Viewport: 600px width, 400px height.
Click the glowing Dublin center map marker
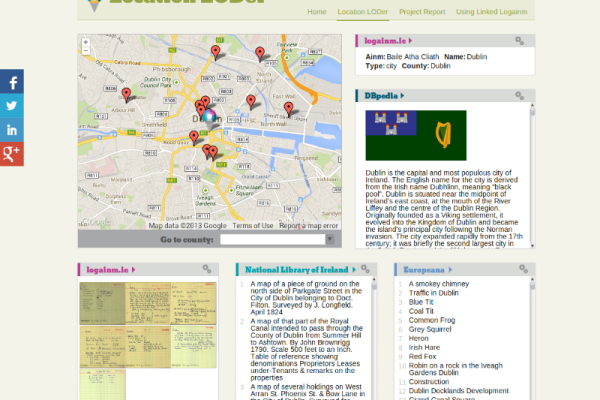point(209,117)
